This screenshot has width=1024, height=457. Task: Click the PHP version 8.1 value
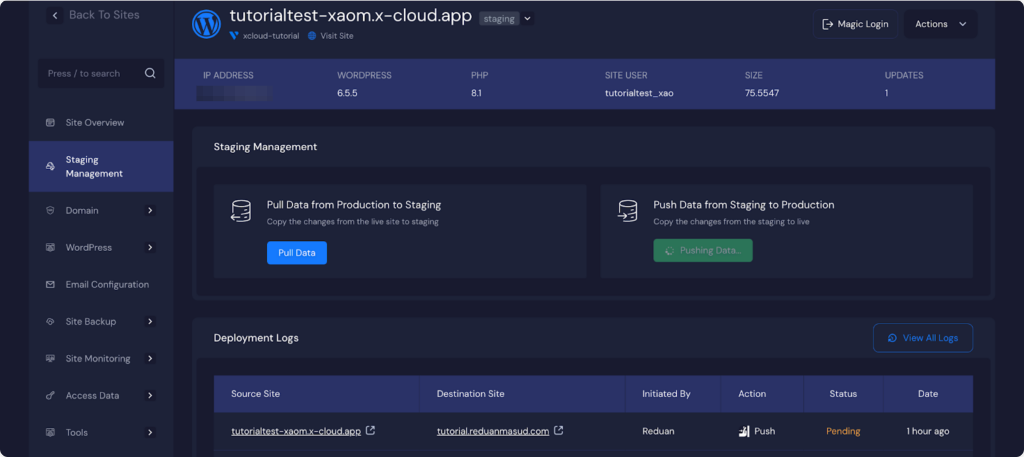(476, 93)
